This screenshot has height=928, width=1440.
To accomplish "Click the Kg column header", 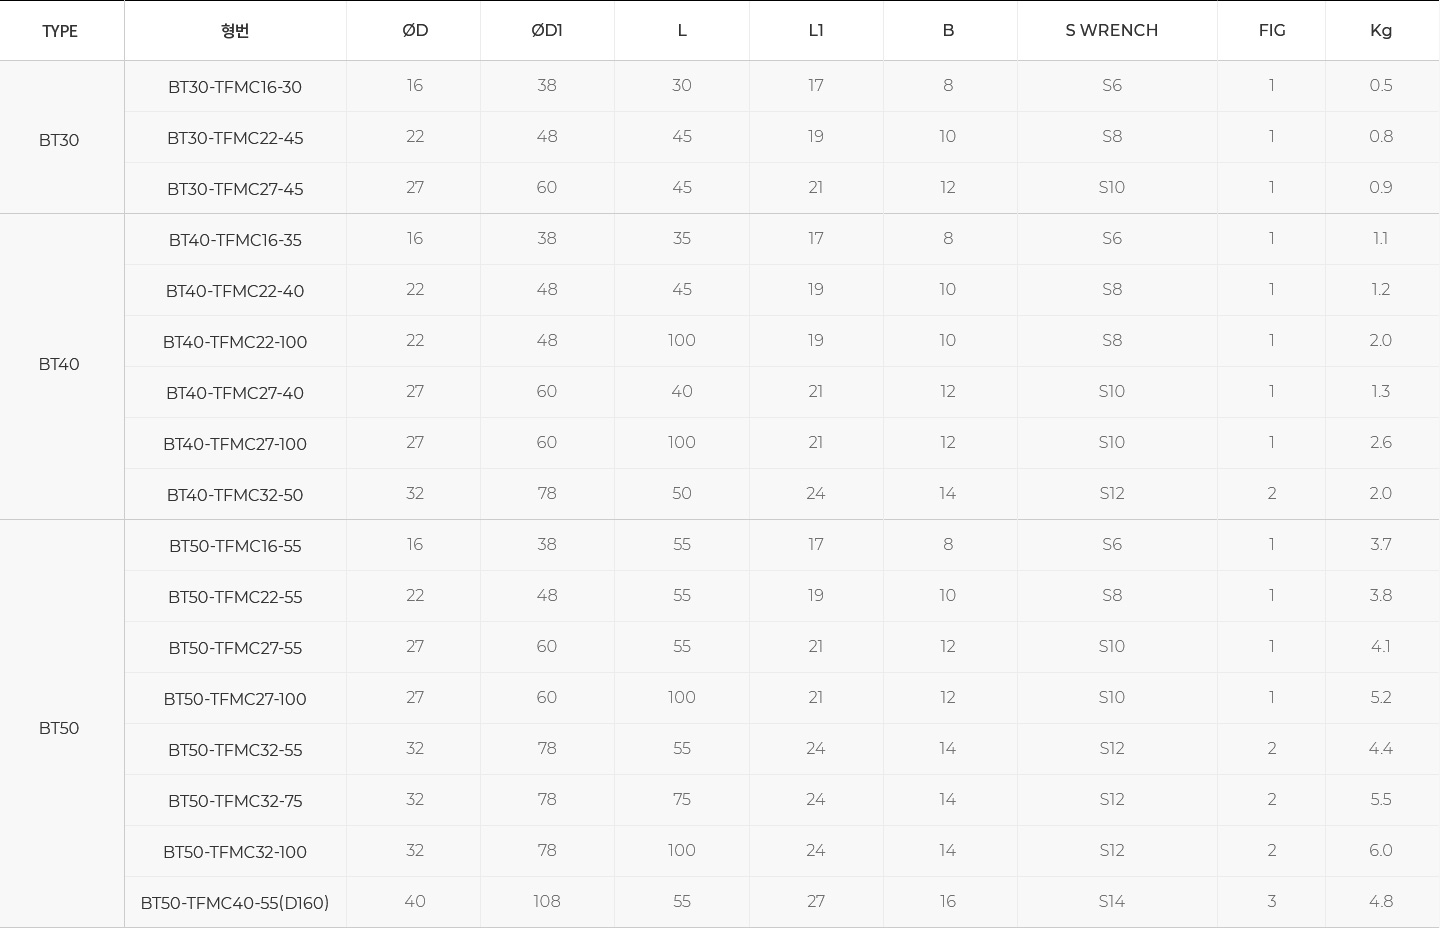I will [1380, 31].
